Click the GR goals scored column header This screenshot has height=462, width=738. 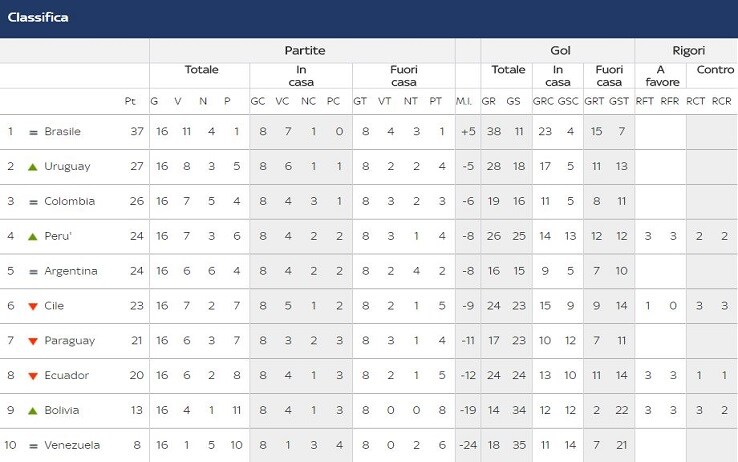coord(489,101)
